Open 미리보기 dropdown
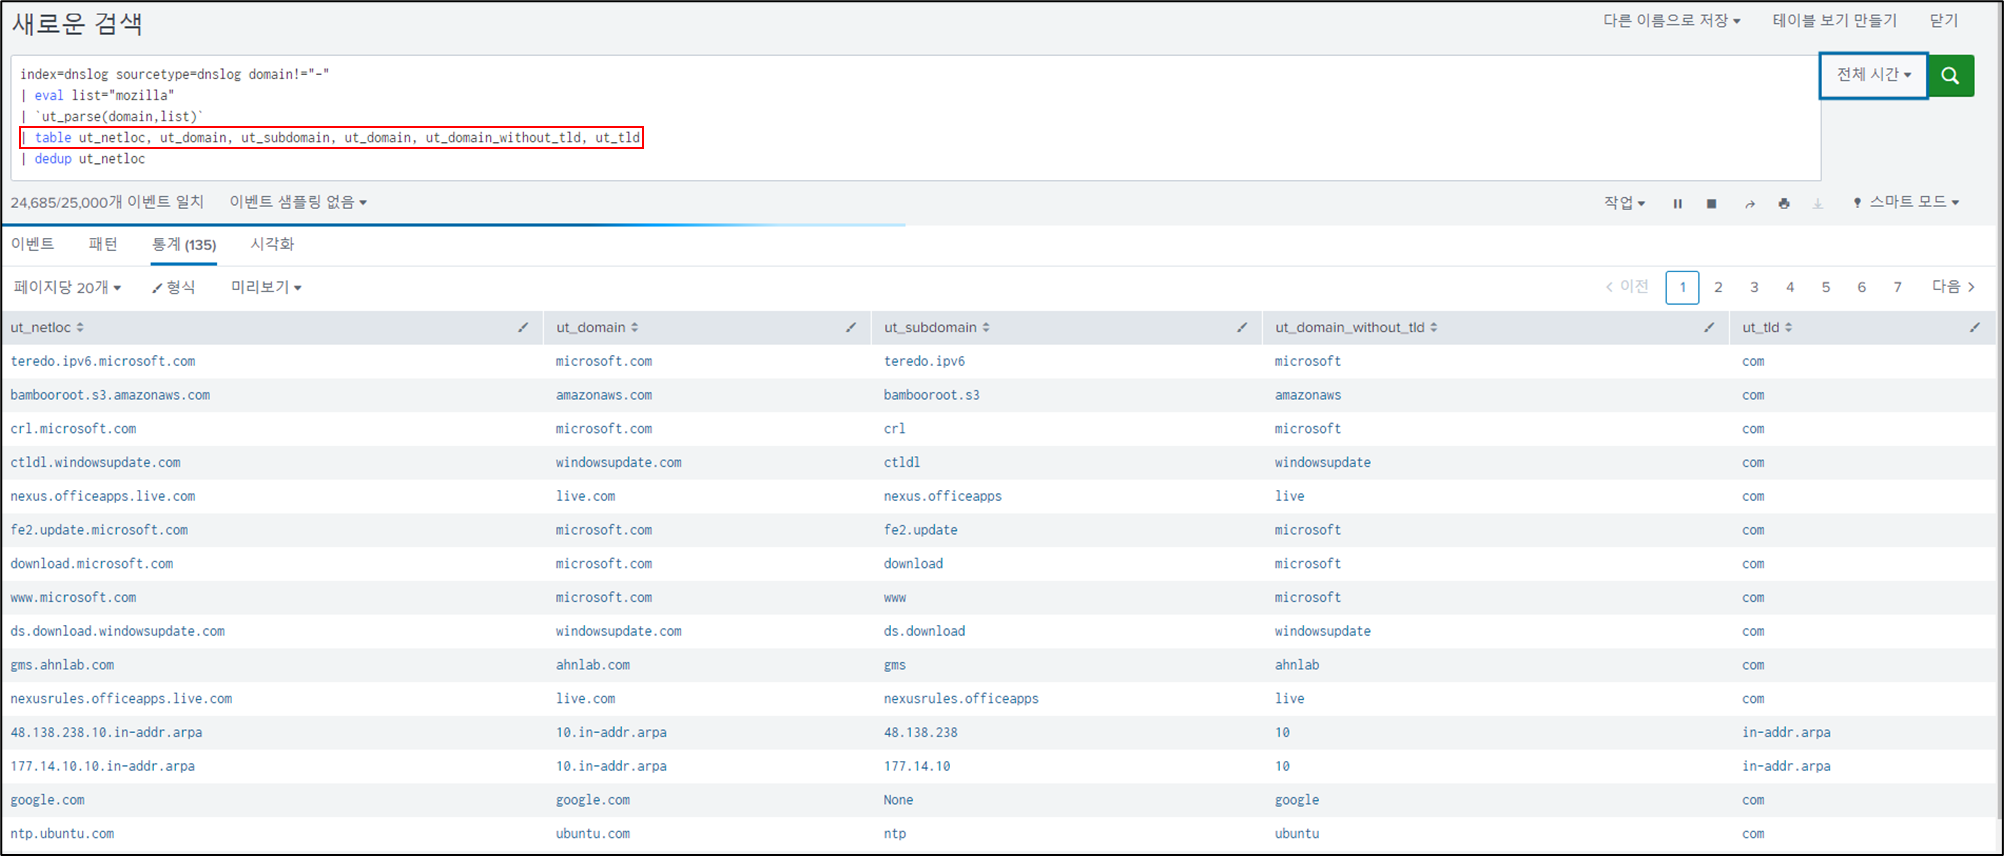 (x=266, y=288)
